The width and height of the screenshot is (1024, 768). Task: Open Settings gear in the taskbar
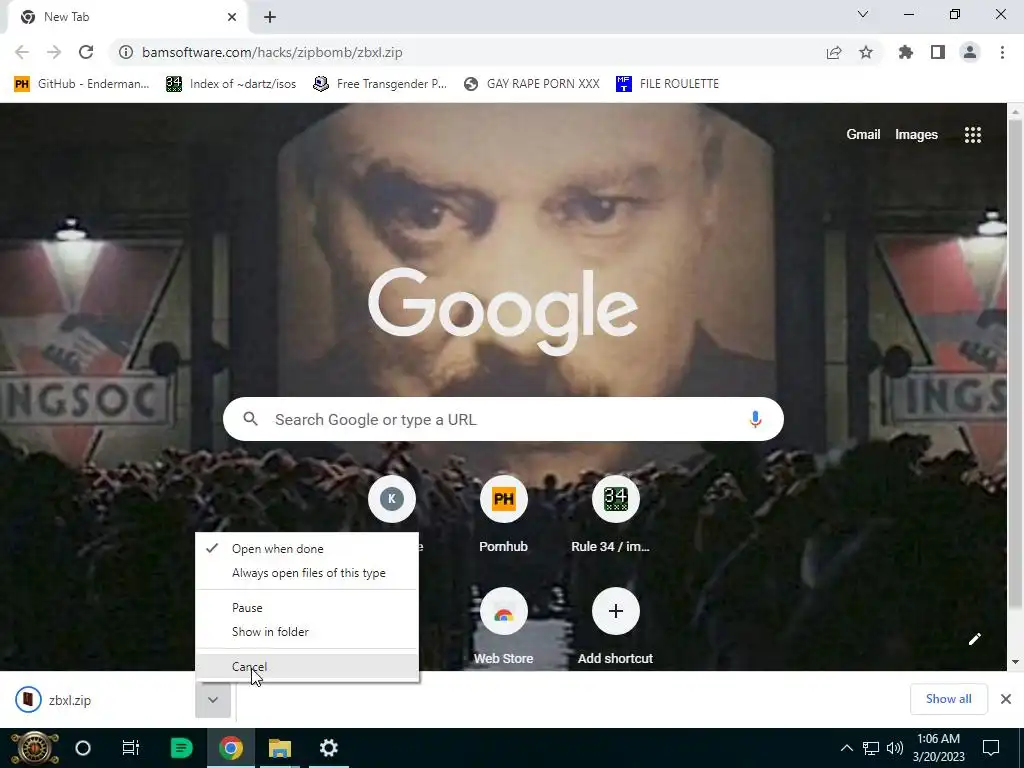click(x=328, y=748)
